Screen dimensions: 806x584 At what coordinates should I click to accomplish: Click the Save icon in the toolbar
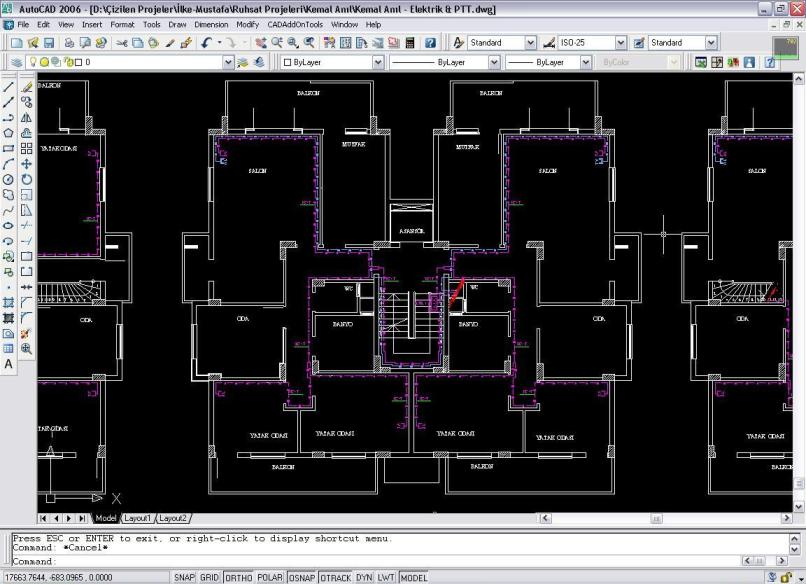pyautogui.click(x=48, y=43)
